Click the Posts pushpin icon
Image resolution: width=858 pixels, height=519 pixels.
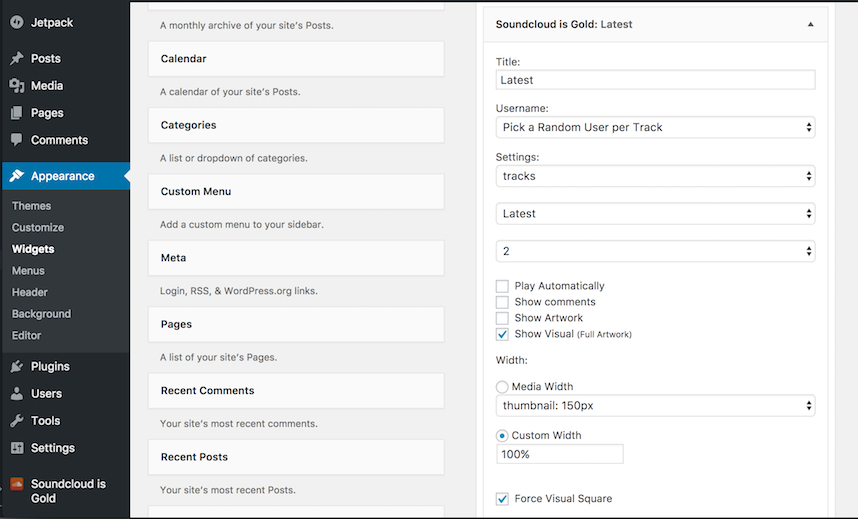point(17,58)
